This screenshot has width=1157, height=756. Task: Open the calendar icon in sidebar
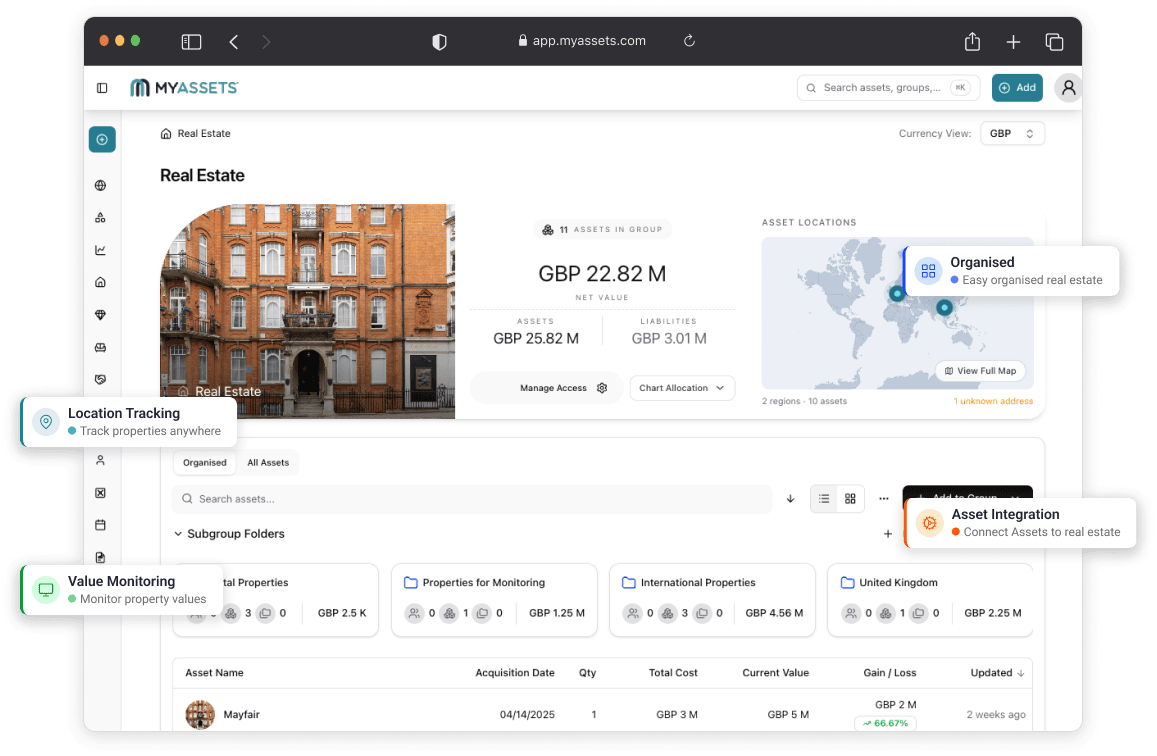tap(100, 525)
